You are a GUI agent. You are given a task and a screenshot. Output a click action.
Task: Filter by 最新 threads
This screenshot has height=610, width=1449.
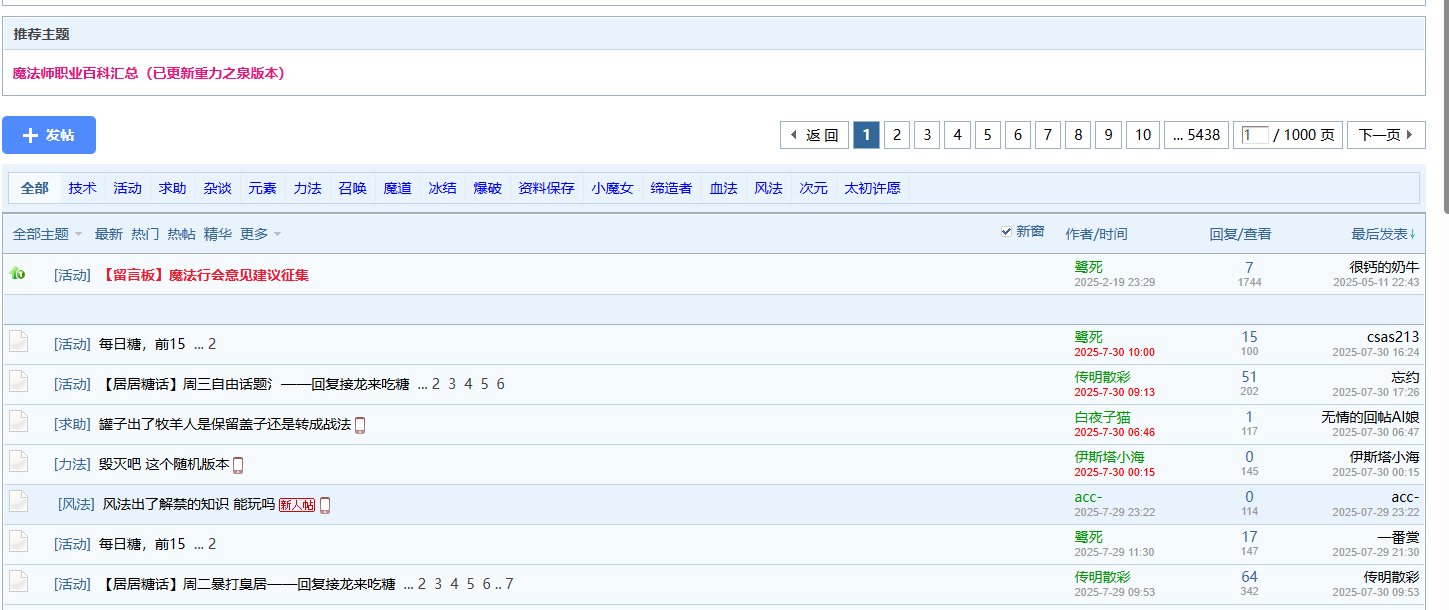pyautogui.click(x=109, y=234)
